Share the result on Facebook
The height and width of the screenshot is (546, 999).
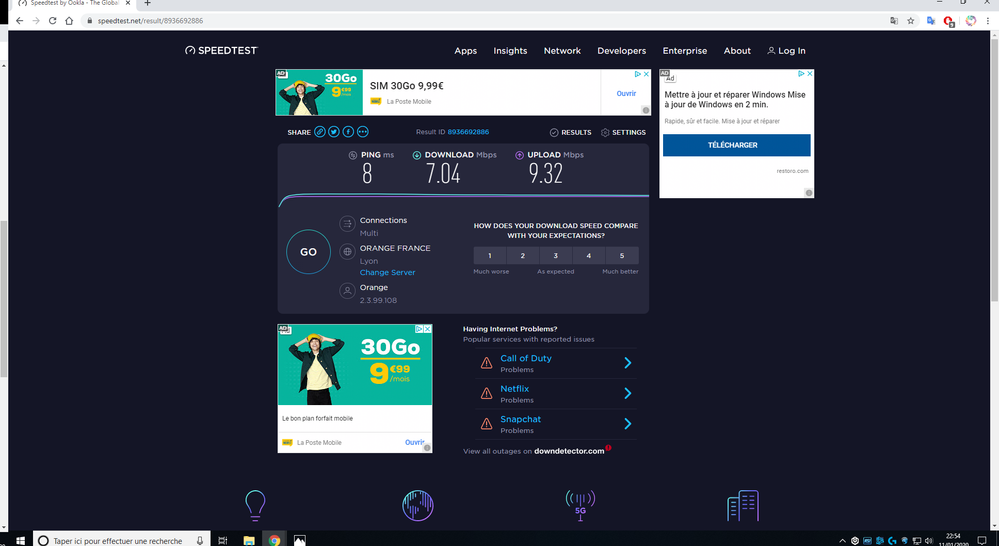pos(348,132)
